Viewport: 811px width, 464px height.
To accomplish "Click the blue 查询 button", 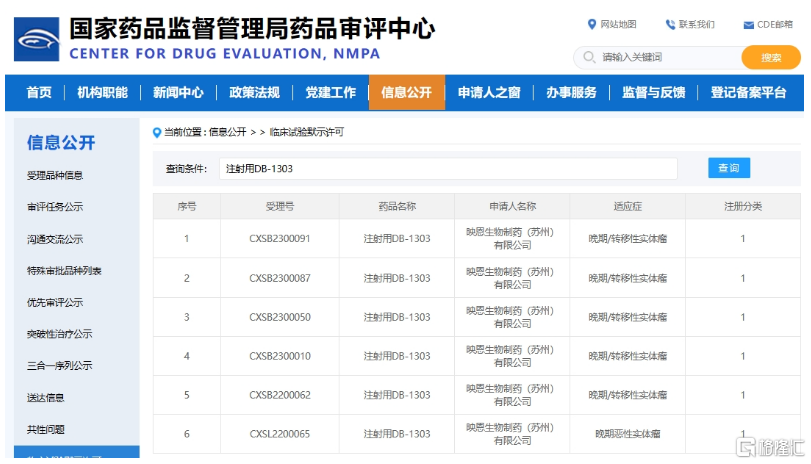I will pos(729,168).
